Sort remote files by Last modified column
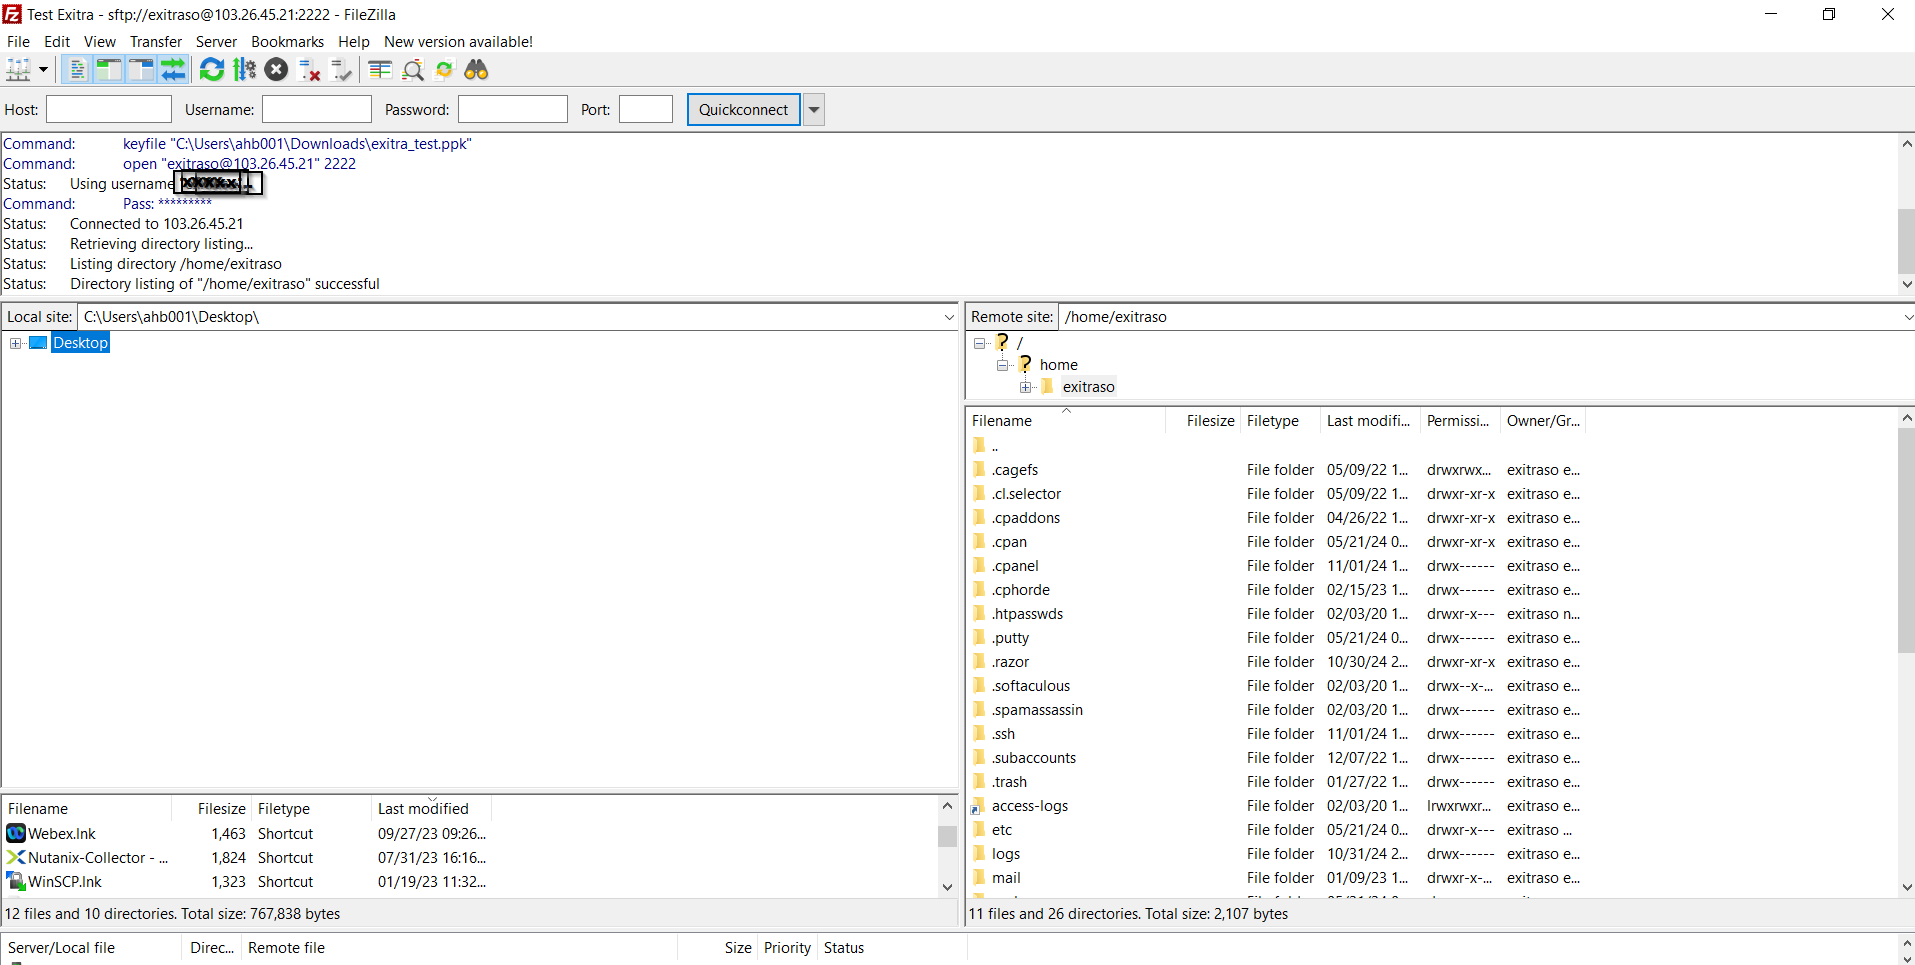This screenshot has height=965, width=1915. [x=1371, y=421]
